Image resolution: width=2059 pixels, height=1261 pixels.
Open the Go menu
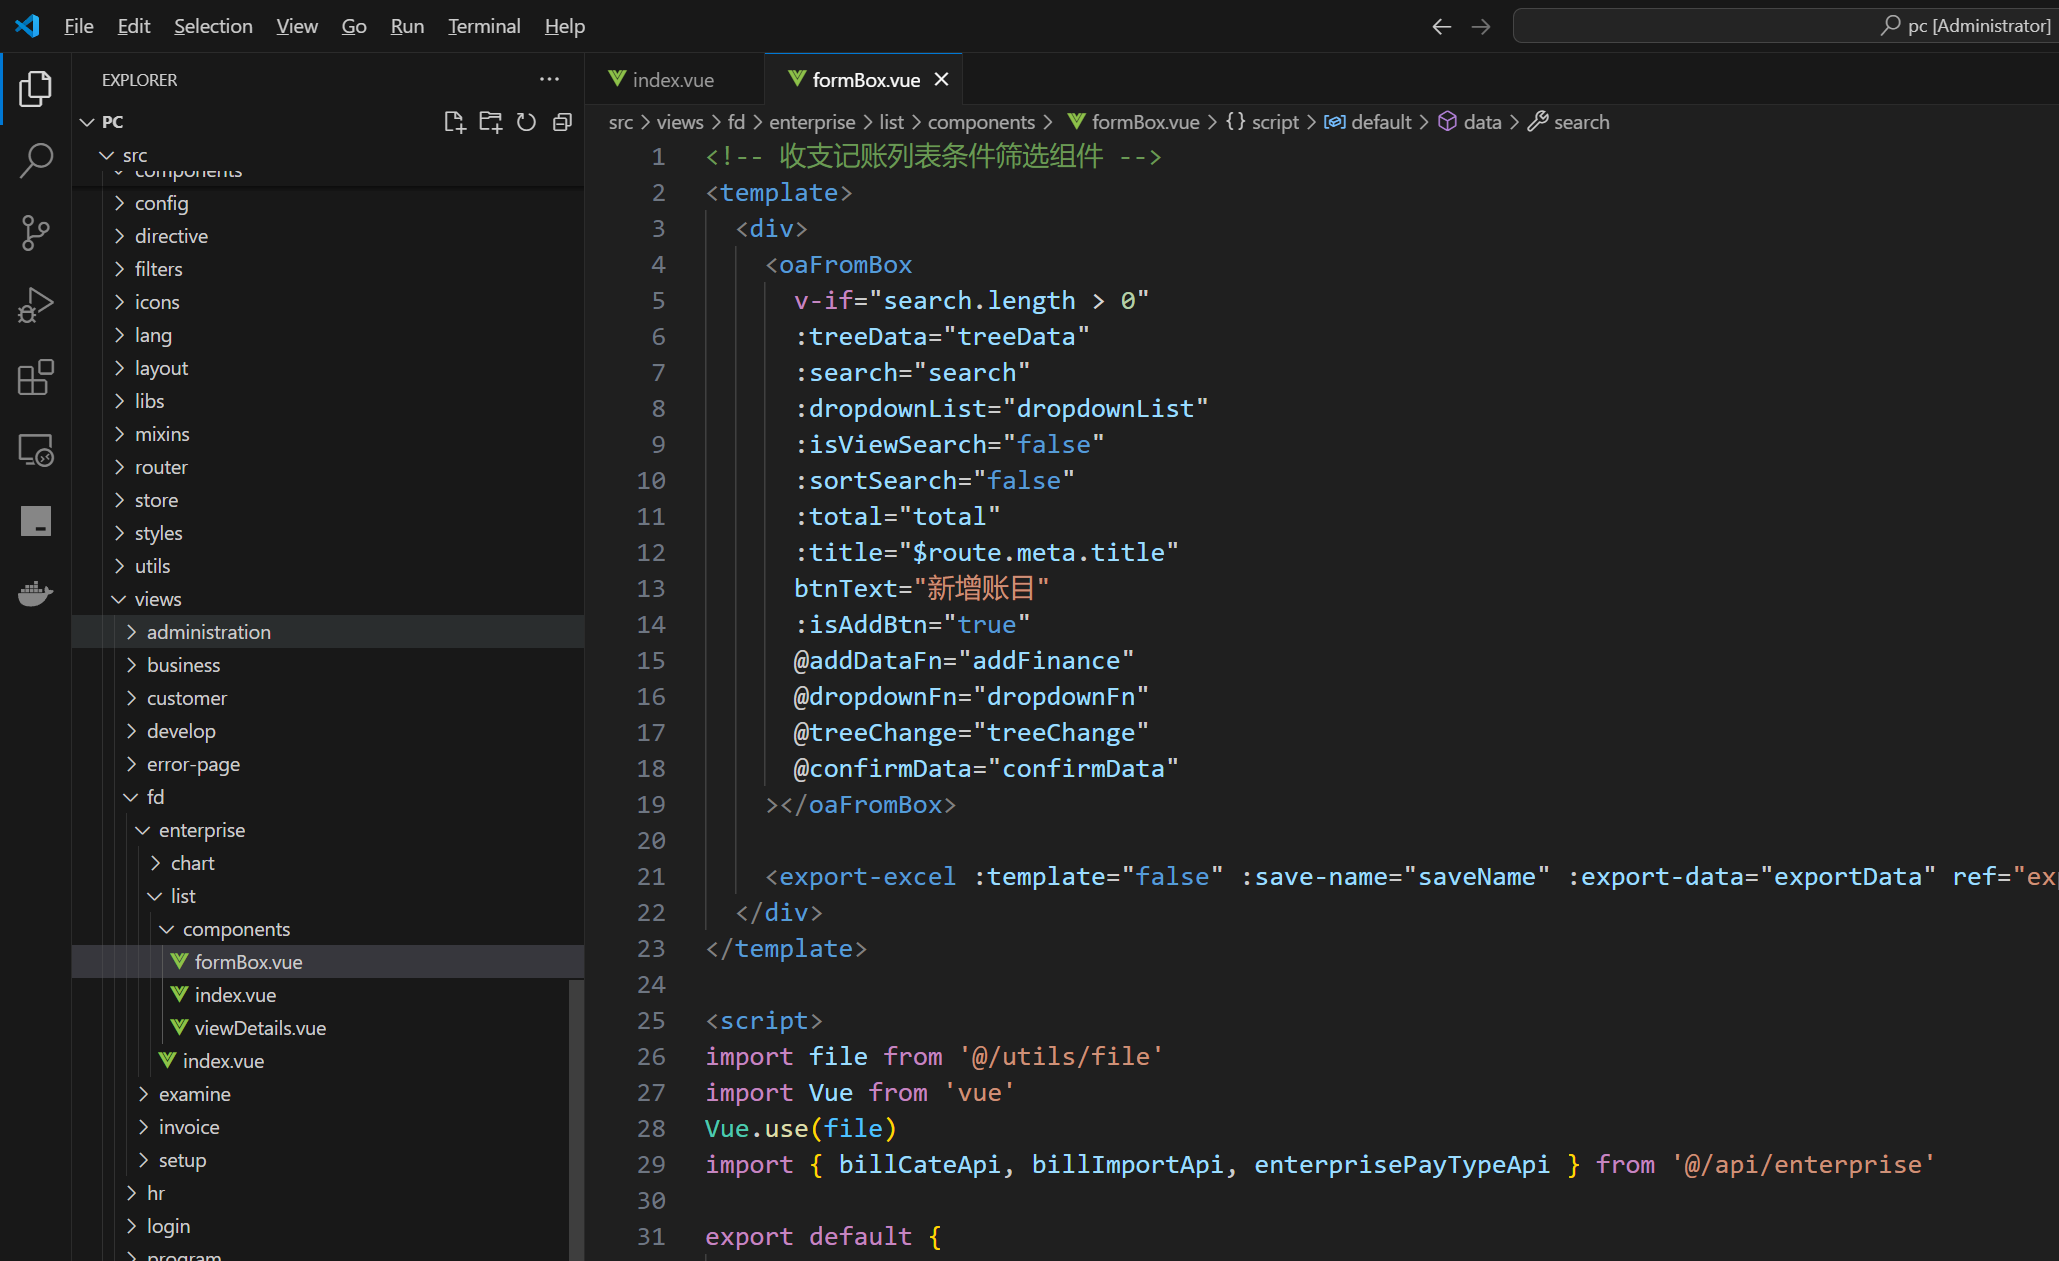pos(354,26)
